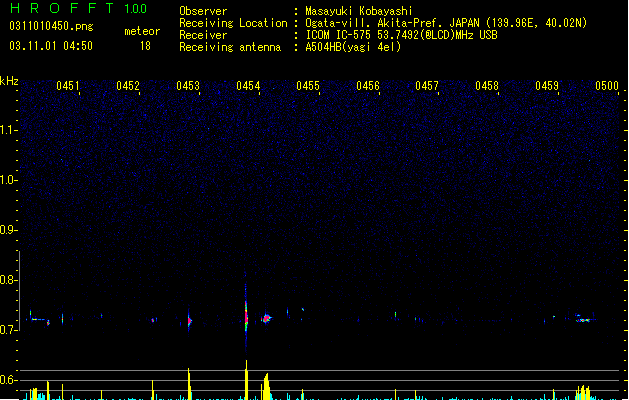Screen dimensions: 629x400
Task: Click the 0455 time marker
Action: [308, 86]
